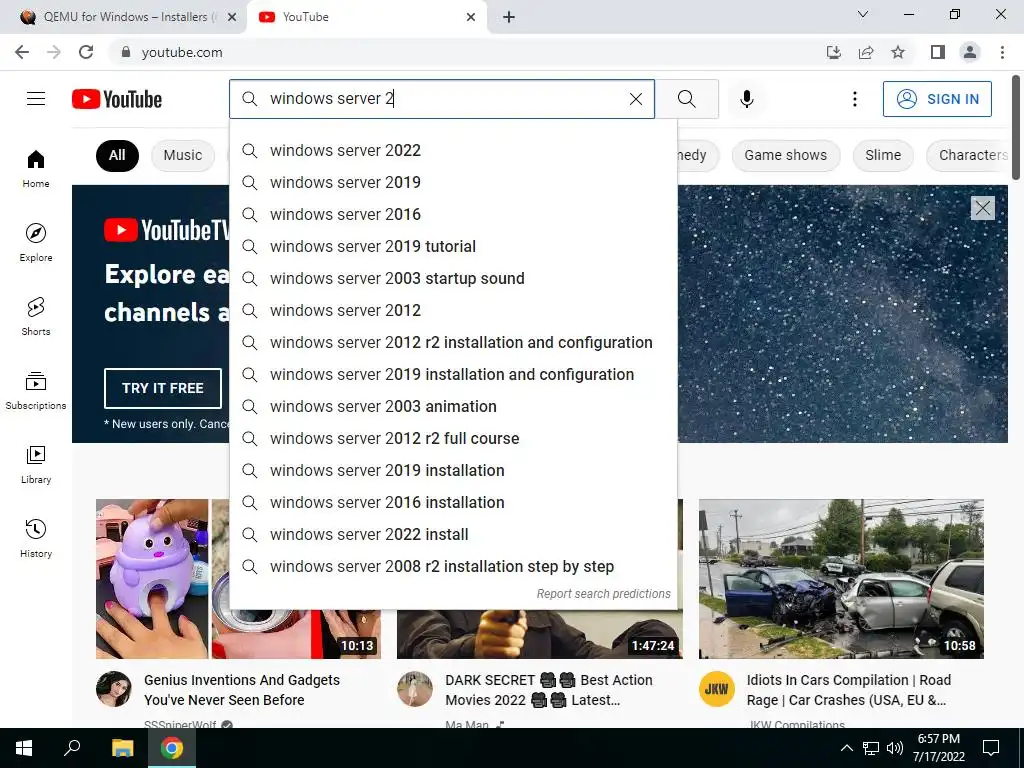Pick 'windows server 2003 animation' suggestion
1024x768 pixels.
[453, 406]
